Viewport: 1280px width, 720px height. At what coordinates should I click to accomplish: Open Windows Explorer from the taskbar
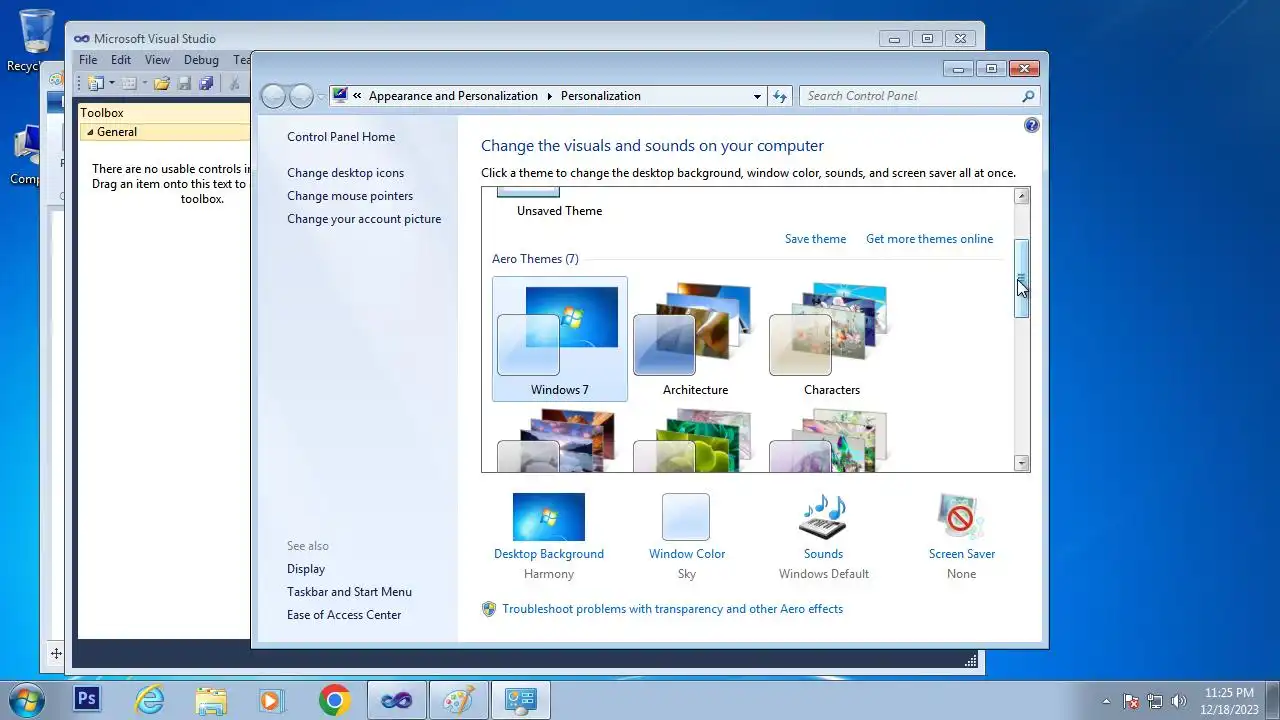coord(211,700)
